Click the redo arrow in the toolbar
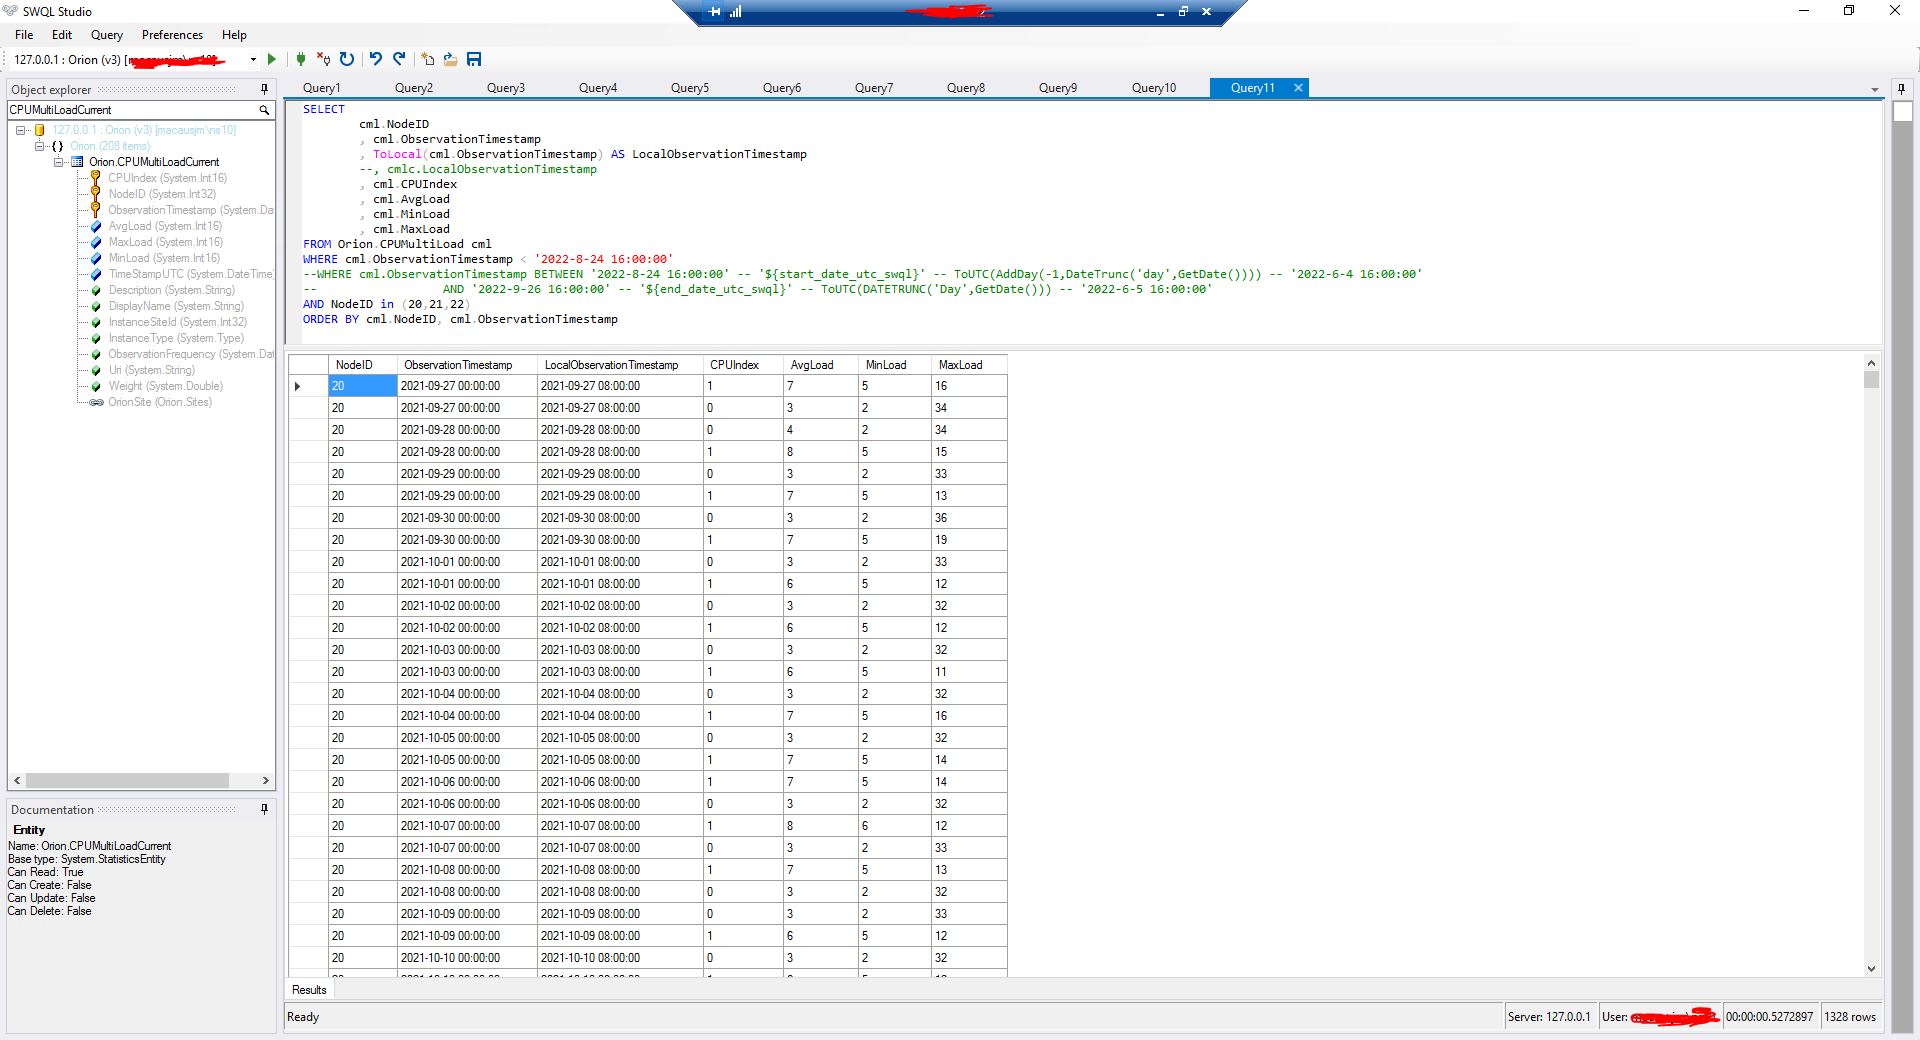 (x=399, y=60)
